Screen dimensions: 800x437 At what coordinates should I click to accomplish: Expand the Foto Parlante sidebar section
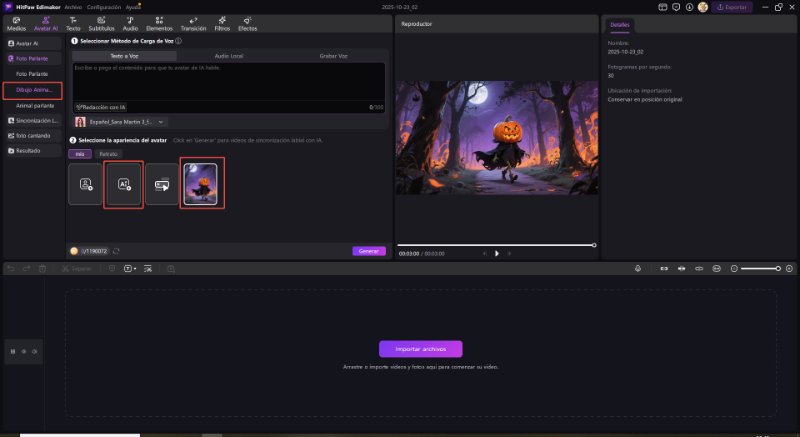tap(30, 59)
